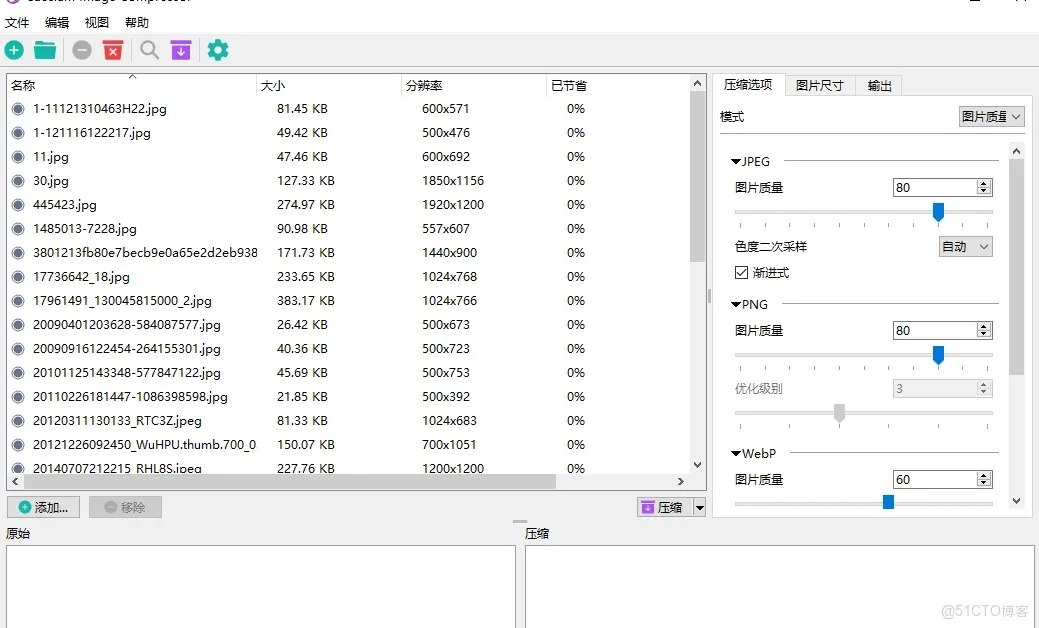Switch to the 输出 tab
1039x628 pixels.
click(878, 85)
